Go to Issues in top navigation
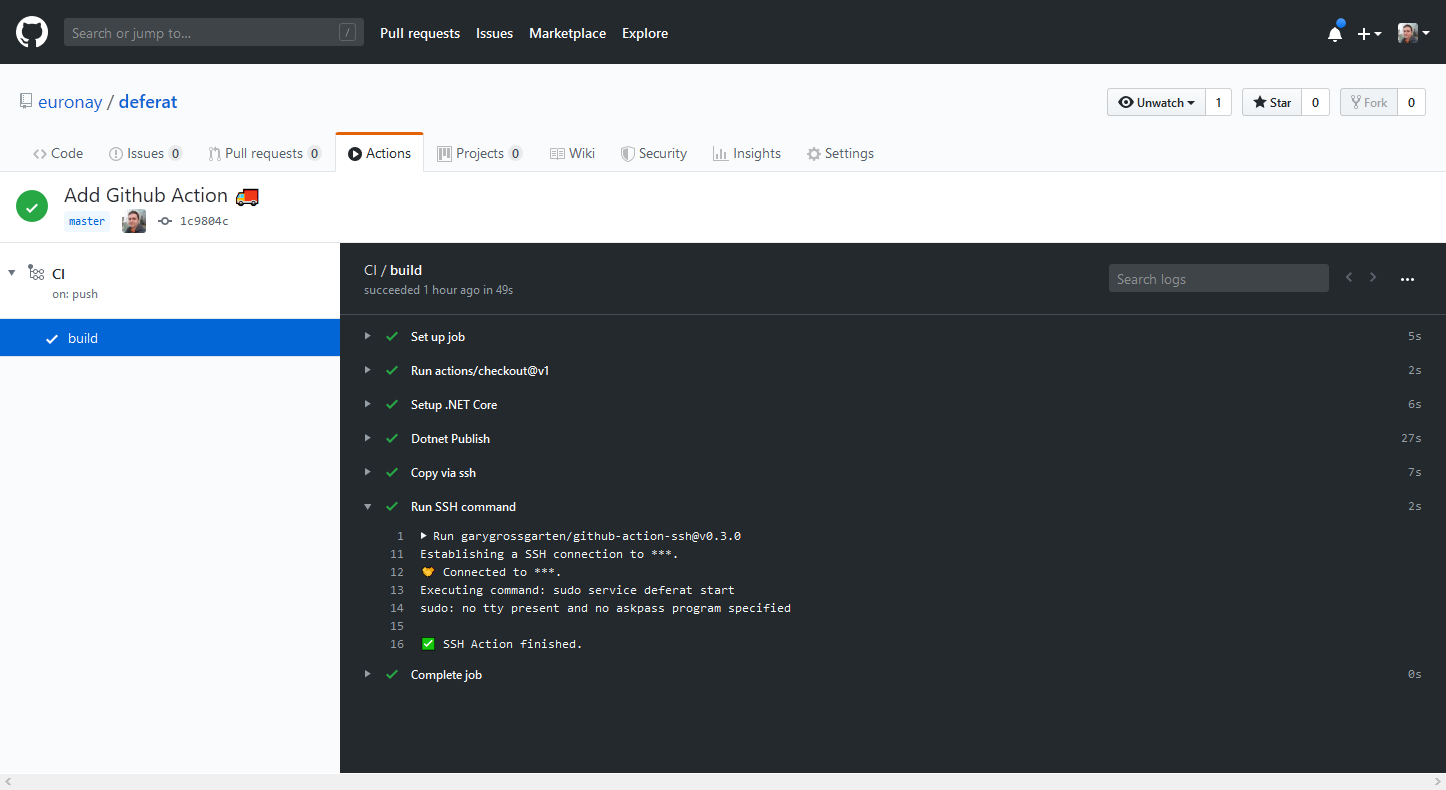This screenshot has width=1446, height=790. tap(494, 33)
